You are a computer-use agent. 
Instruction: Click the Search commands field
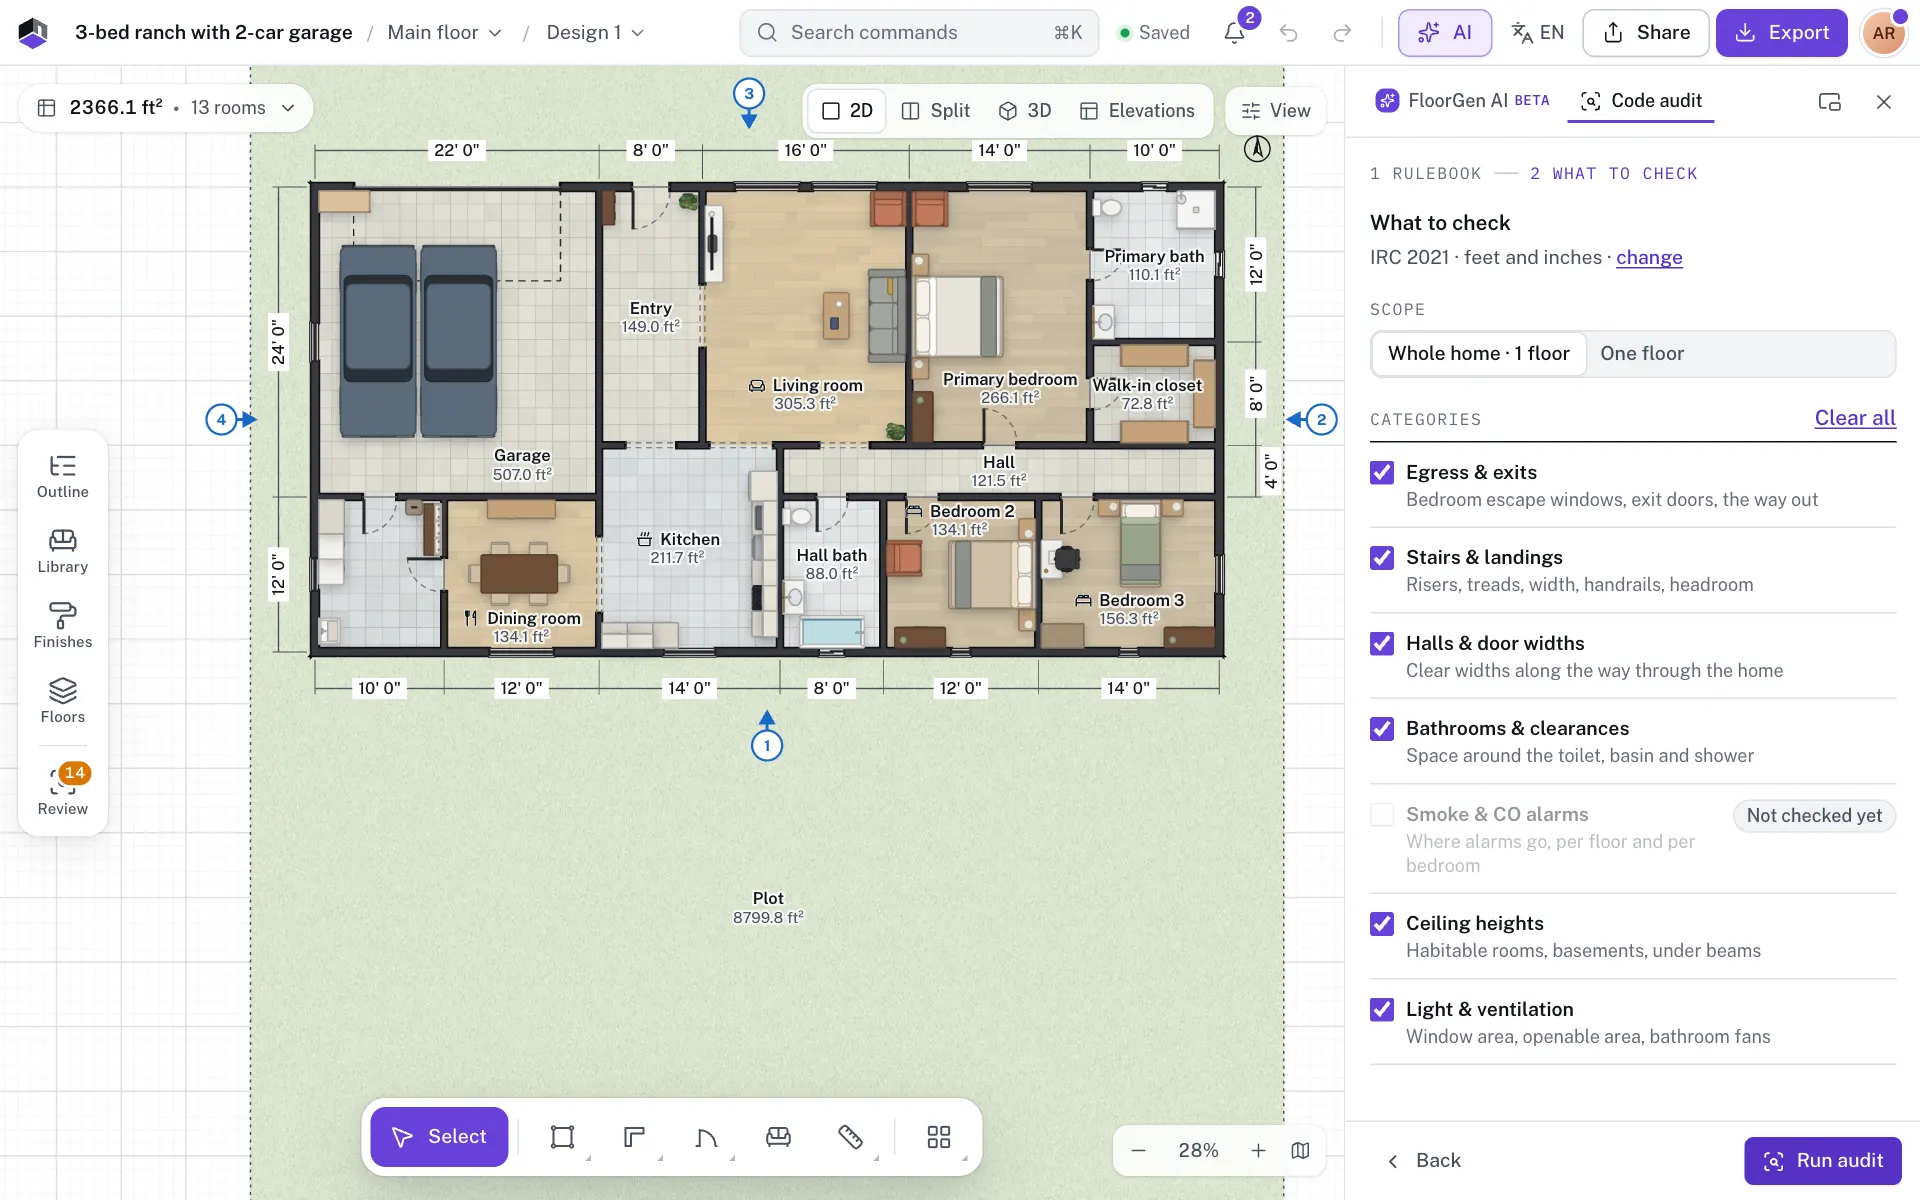[919, 33]
